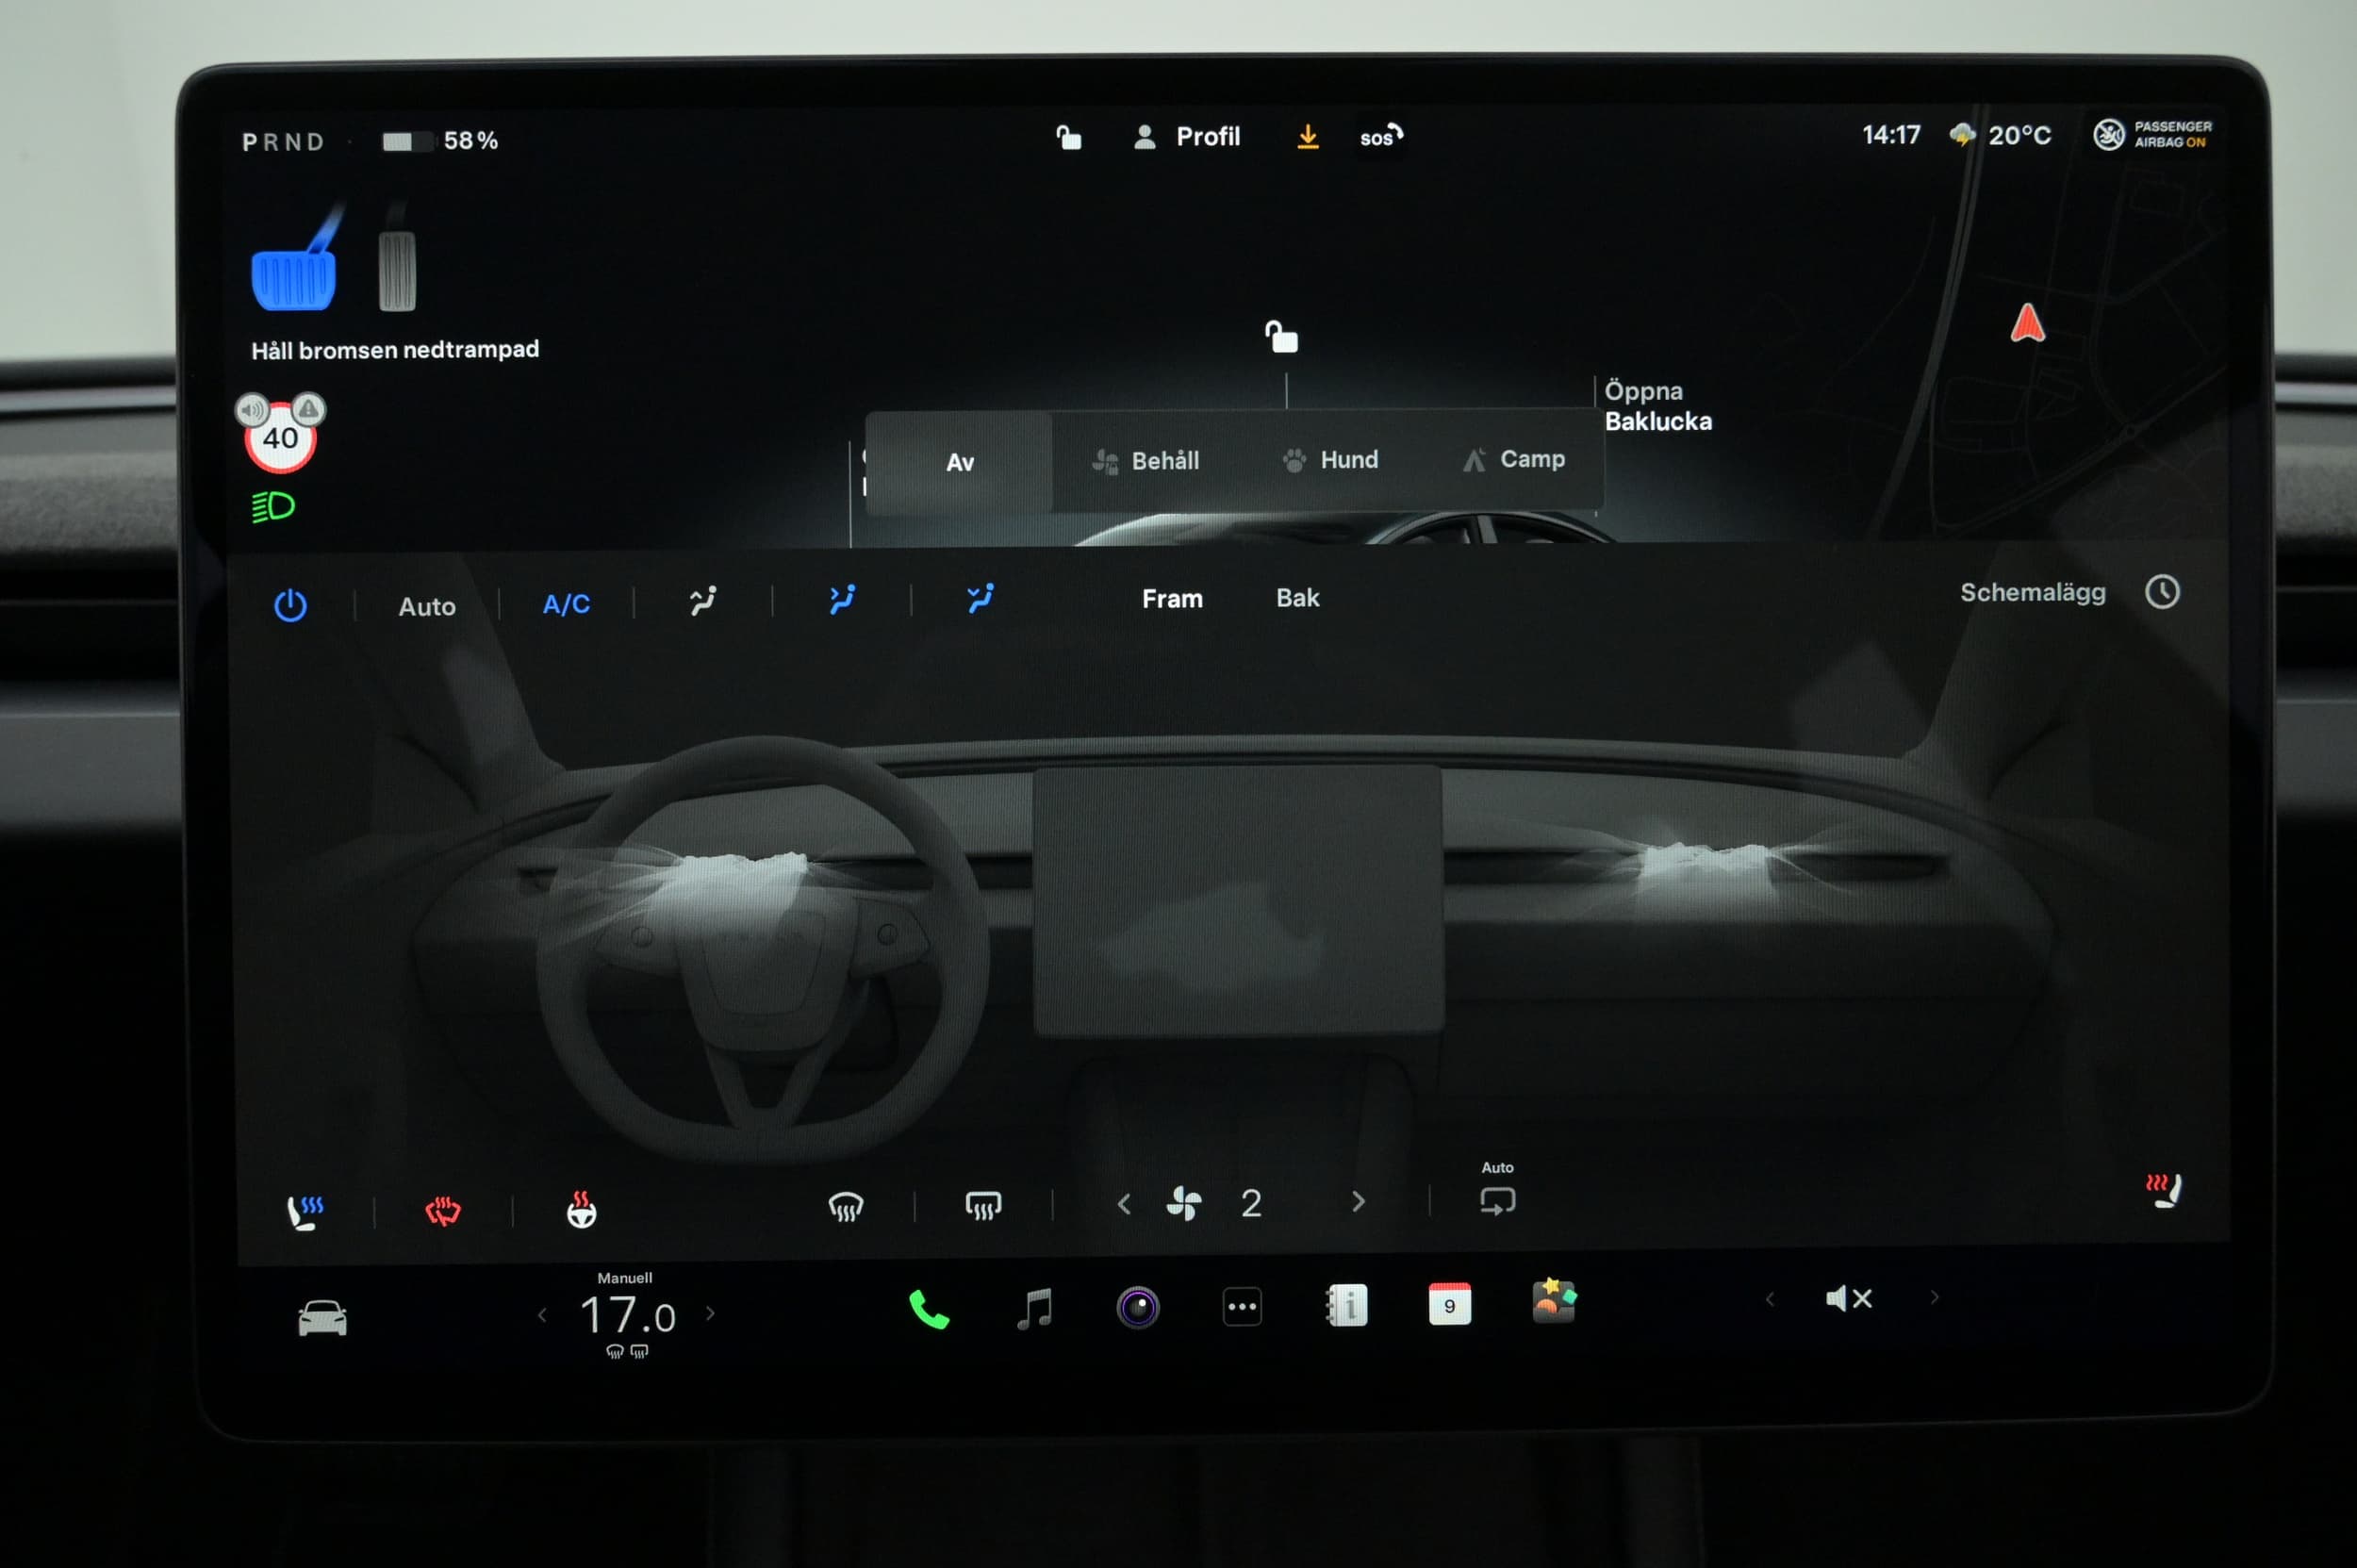Image resolution: width=2357 pixels, height=1568 pixels.
Task: Select Hund dog mode
Action: tap(1330, 460)
